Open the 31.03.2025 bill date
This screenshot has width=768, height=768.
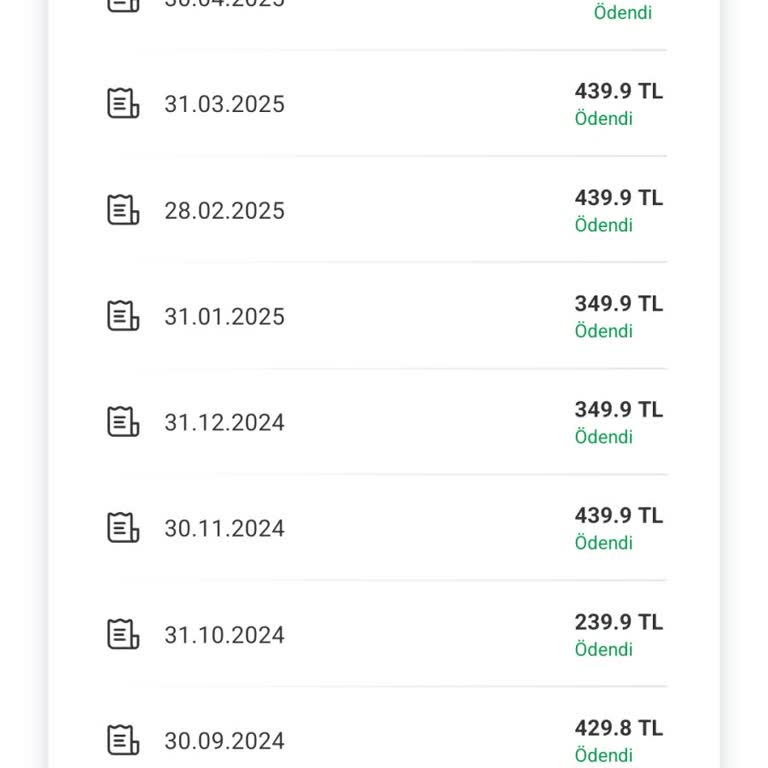tap(224, 104)
